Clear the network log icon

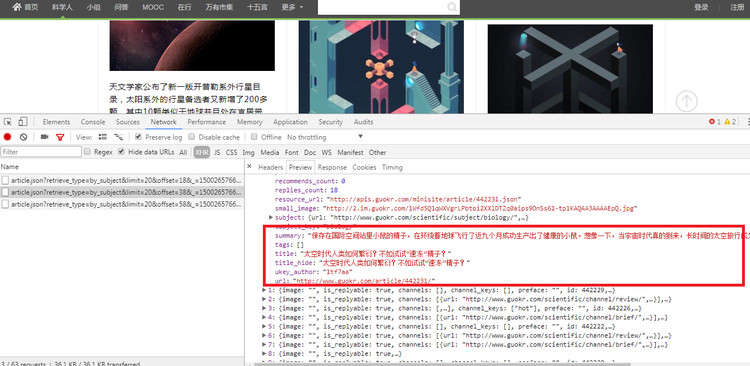pyautogui.click(x=23, y=137)
